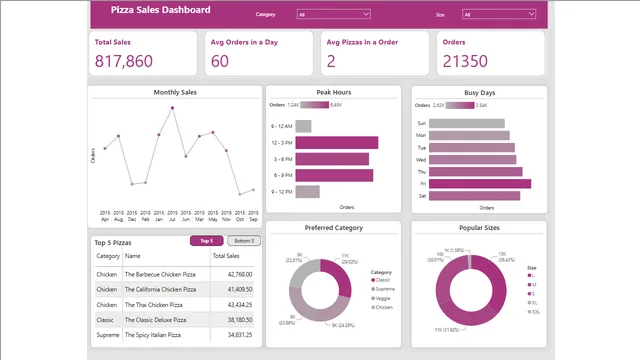Click the Avg Pizzas in a Order value 2
Screen dimensions: 640x360
click(x=331, y=61)
